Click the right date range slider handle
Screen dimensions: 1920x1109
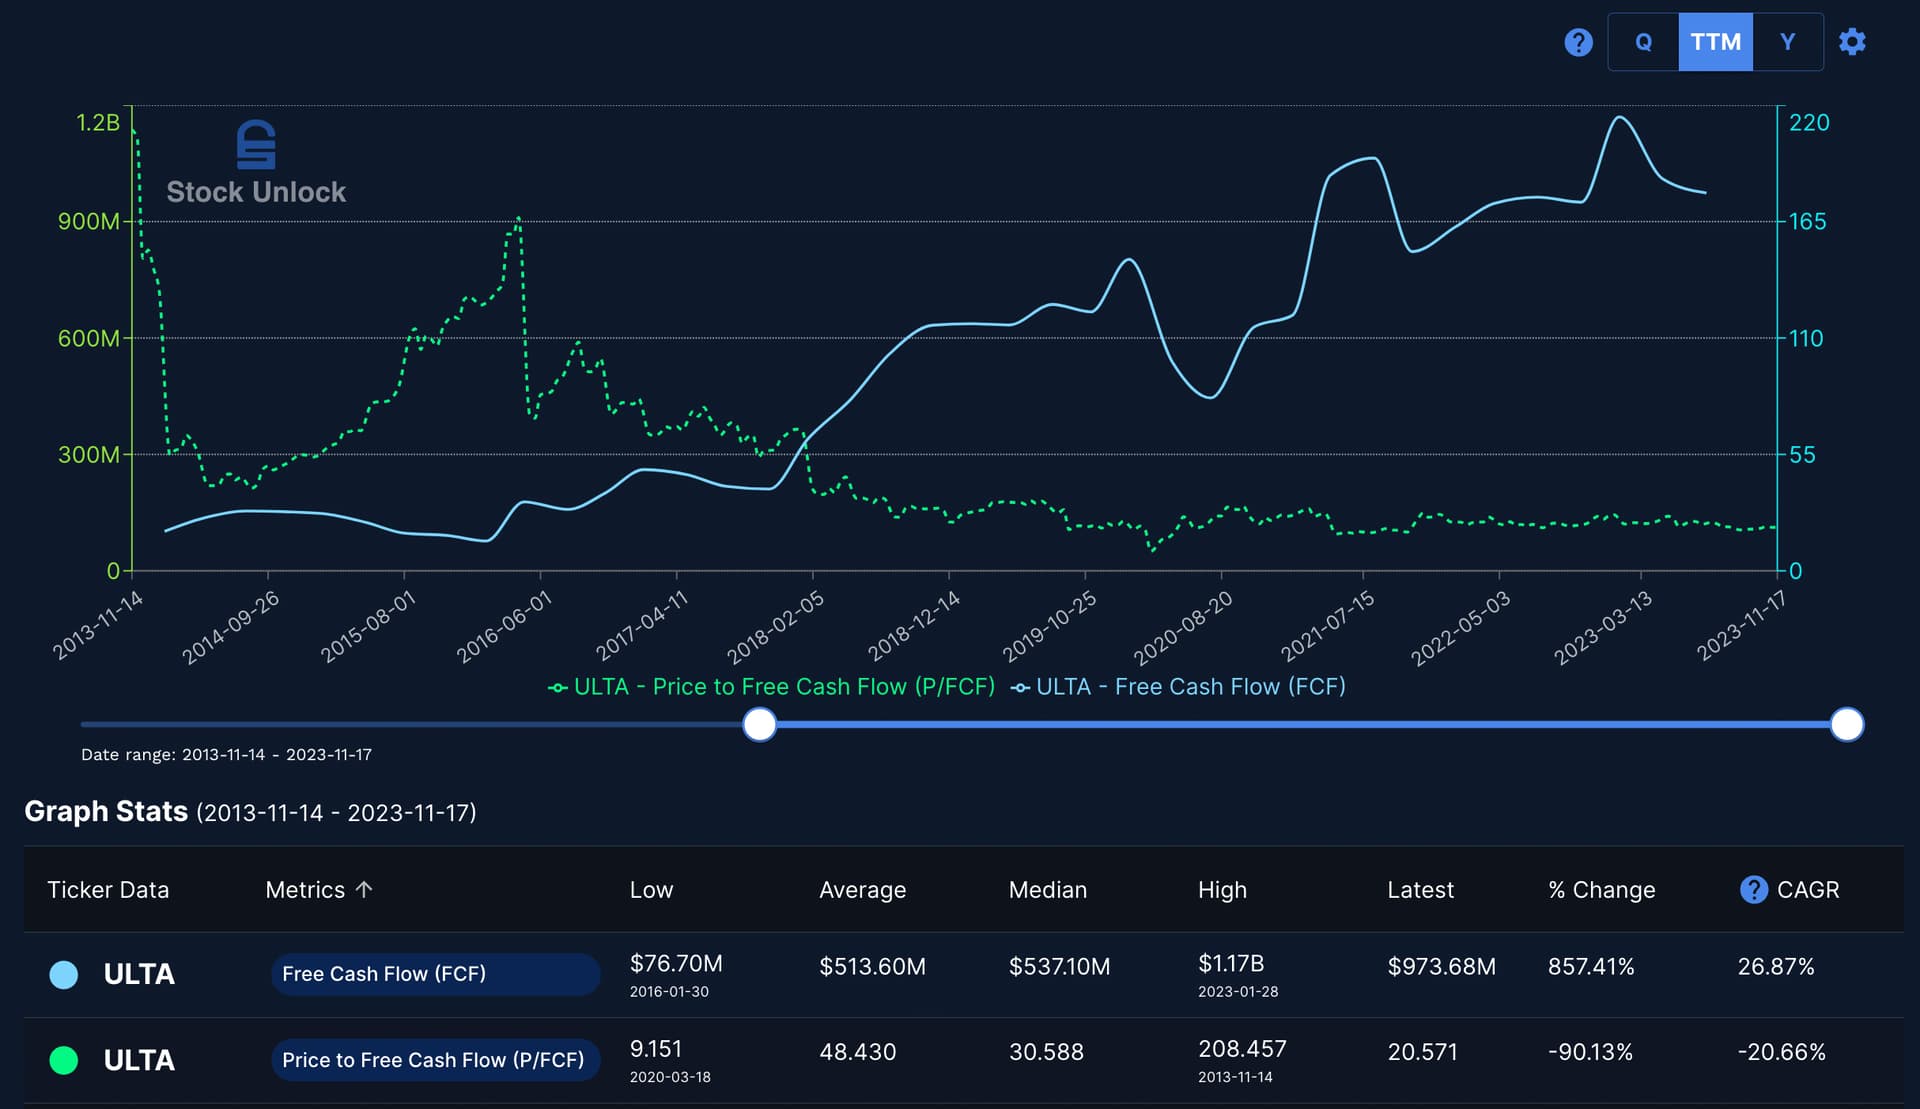tap(1847, 724)
